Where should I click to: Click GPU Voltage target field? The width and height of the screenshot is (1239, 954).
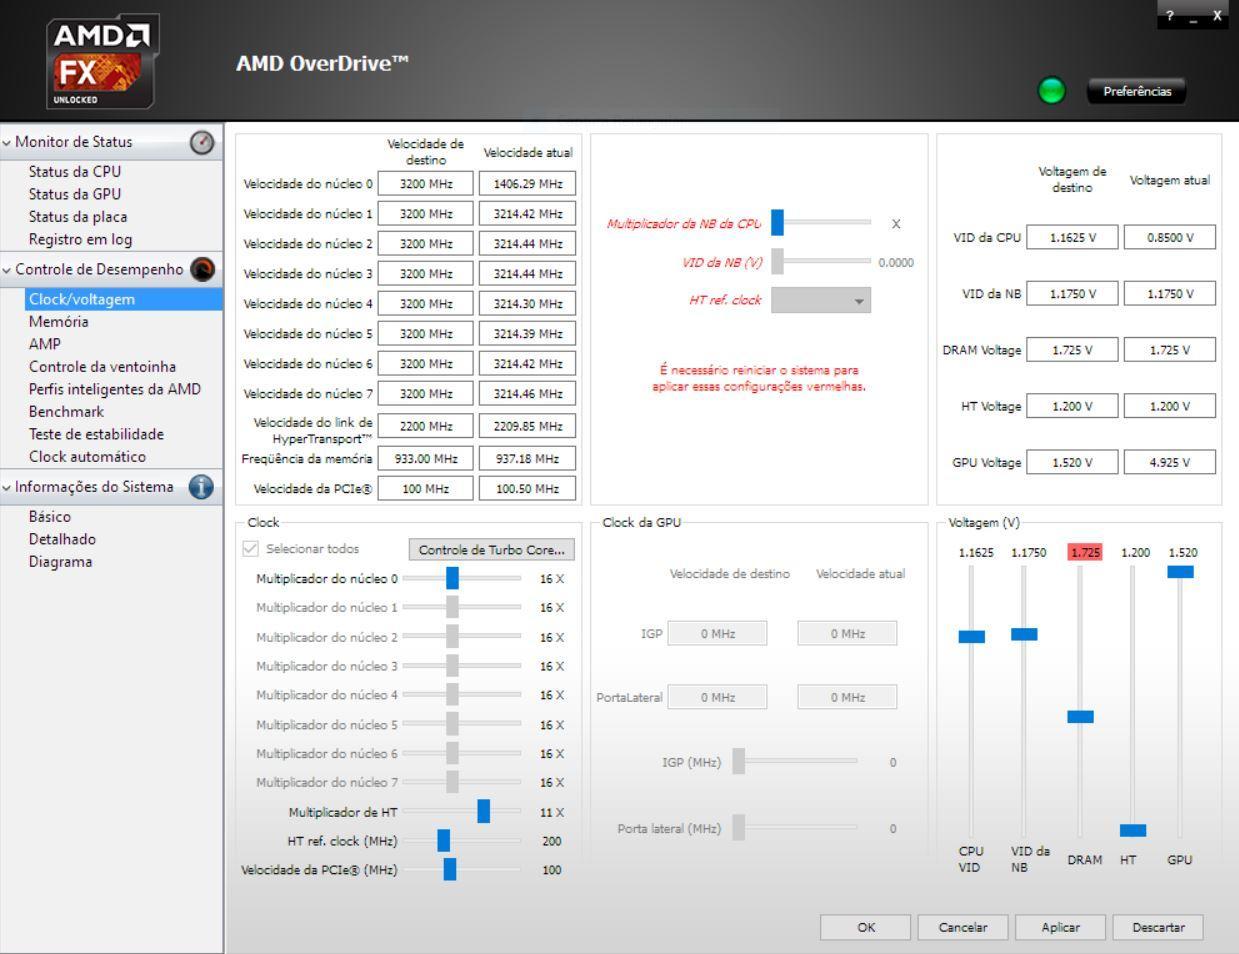[1072, 462]
